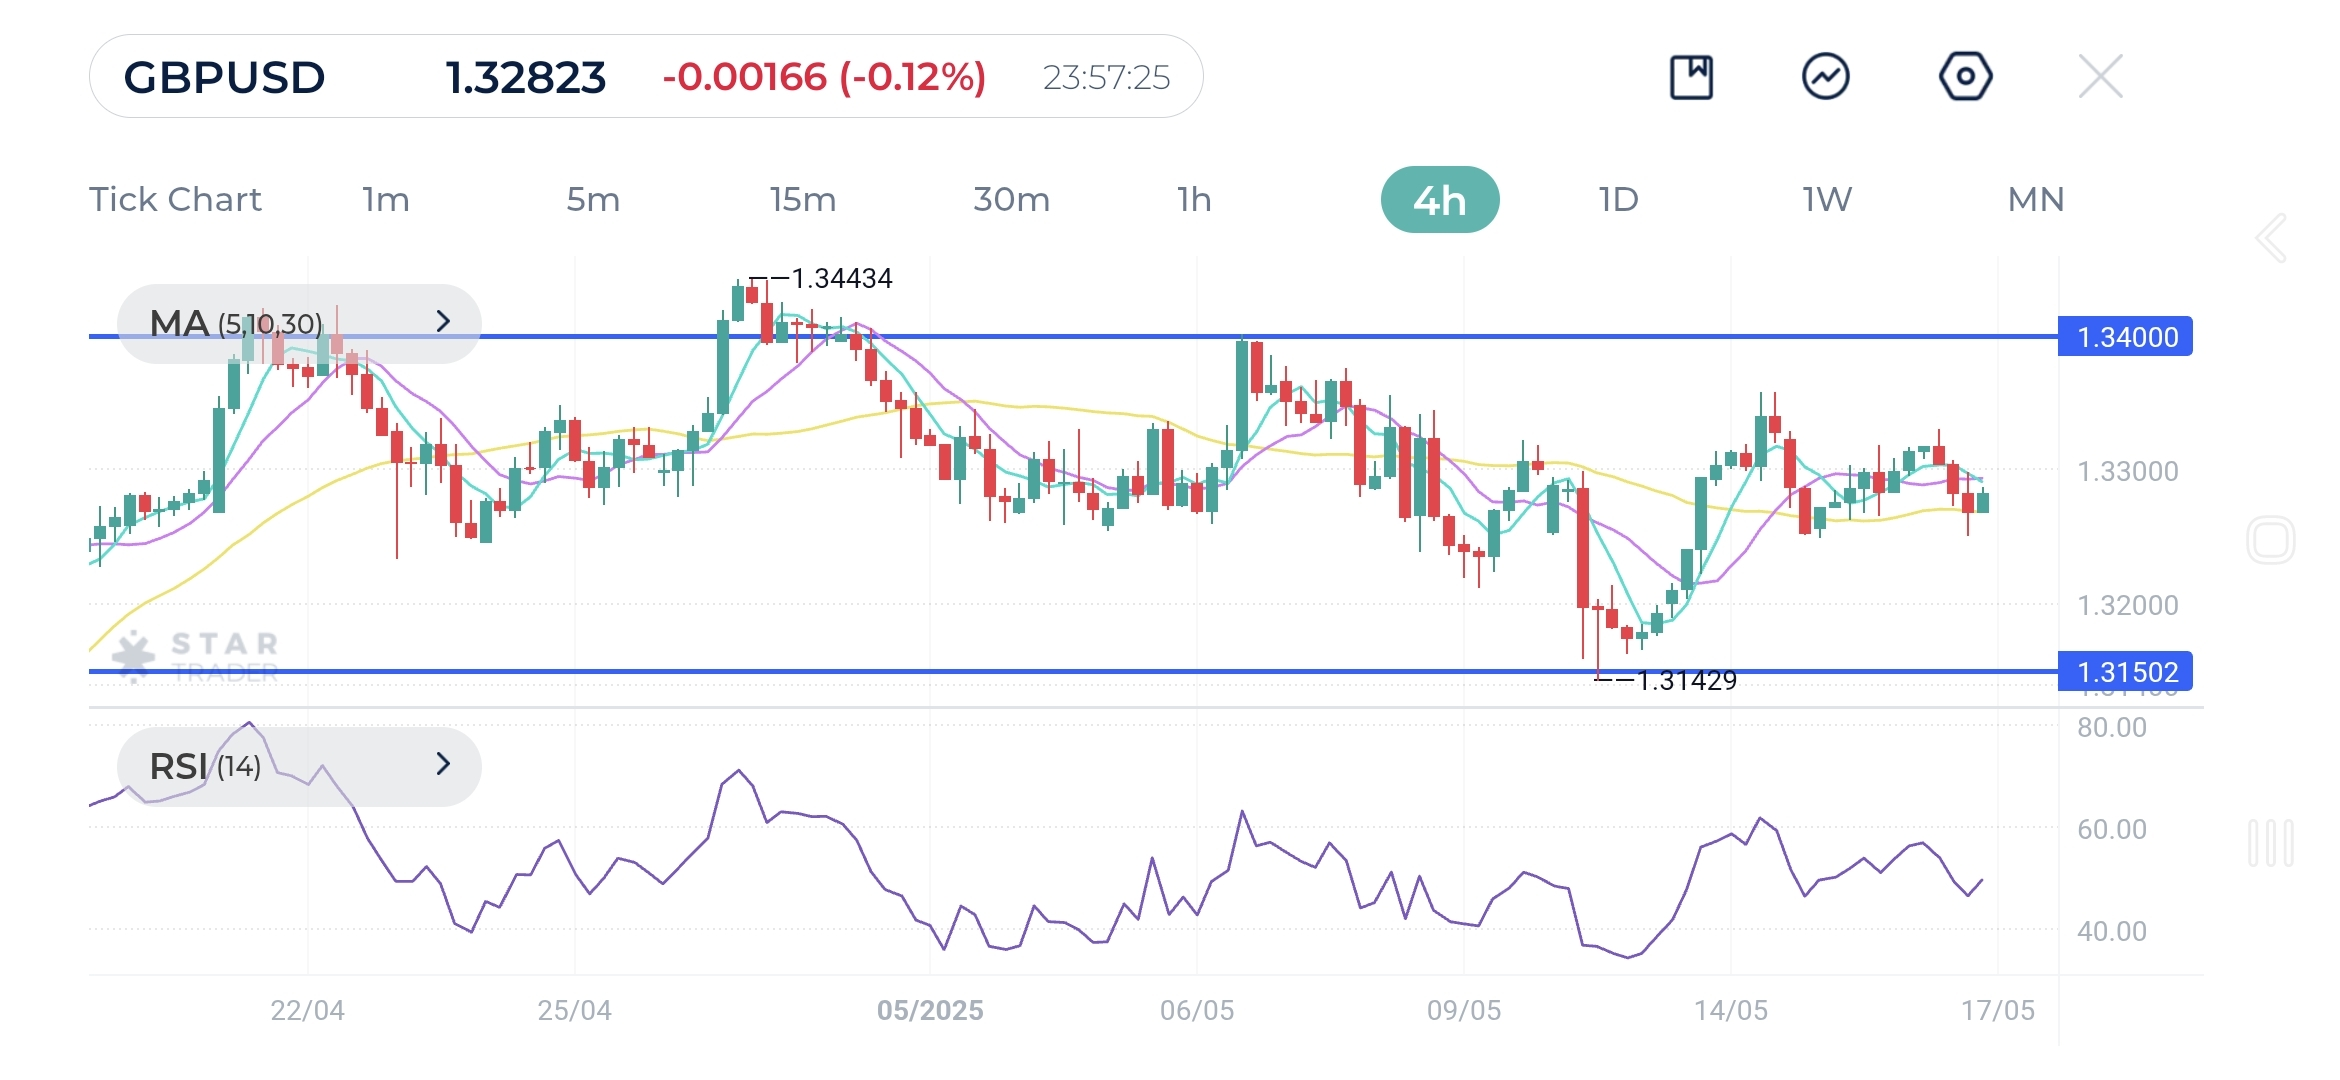The height and width of the screenshot is (1080, 2340).
Task: Open the chart settings gear icon
Action: (x=1965, y=75)
